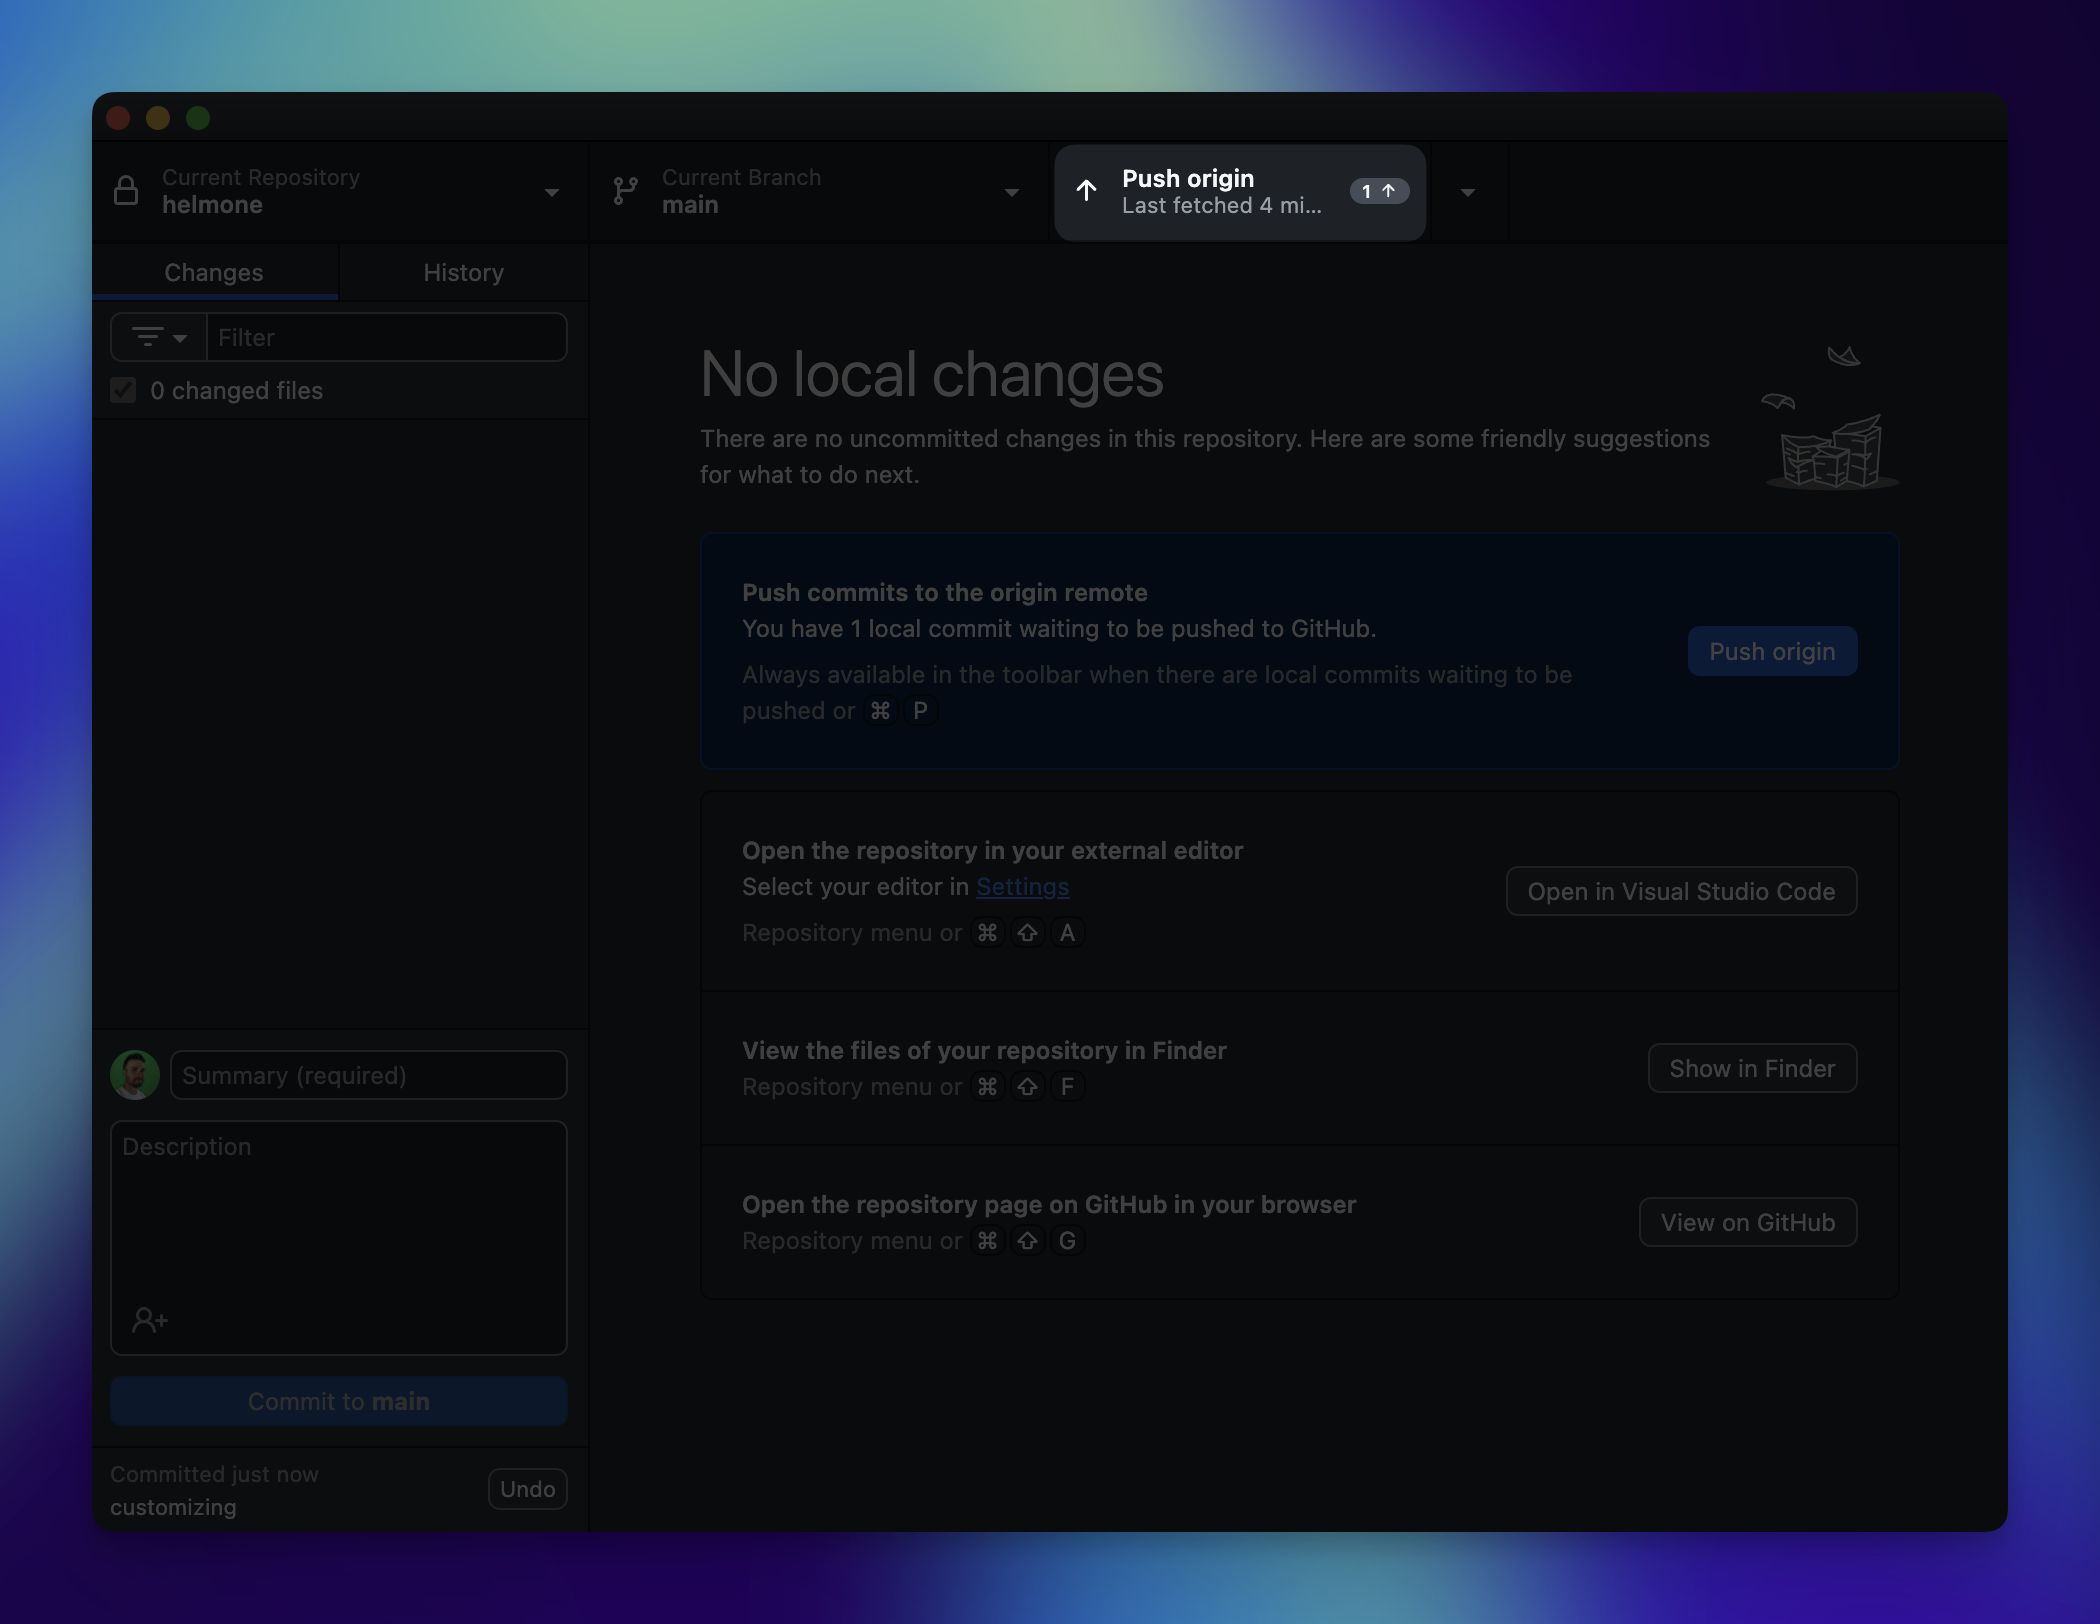Focus the Filter input field
This screenshot has height=1624, width=2100.
point(386,337)
